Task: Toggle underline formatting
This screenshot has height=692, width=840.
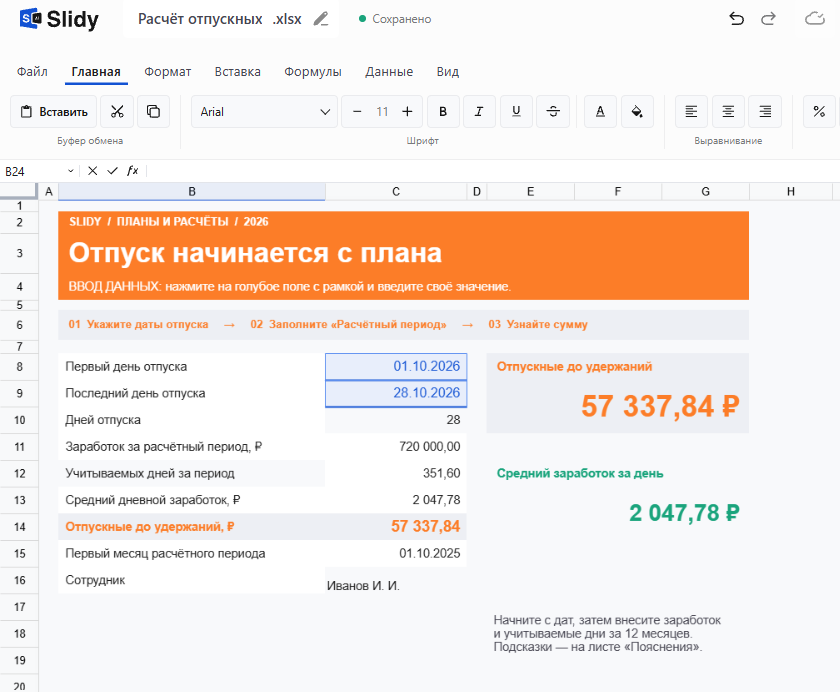Action: coord(516,111)
